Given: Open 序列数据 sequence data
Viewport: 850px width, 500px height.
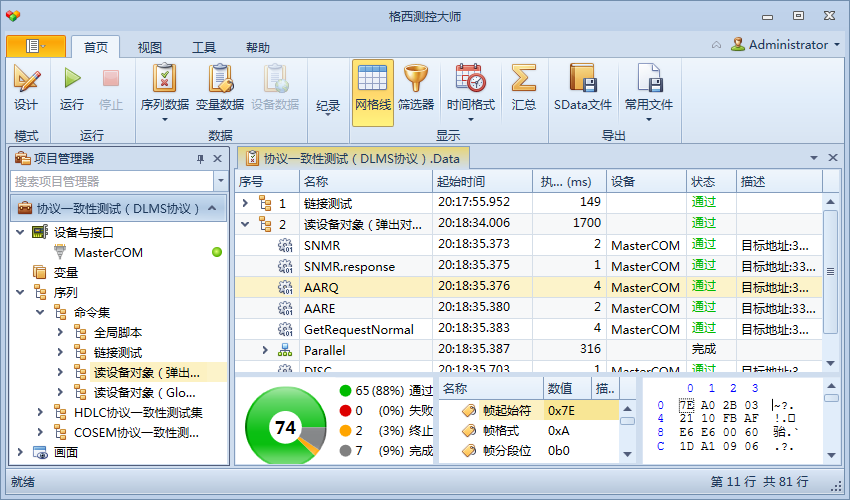Looking at the screenshot, I should click(164, 92).
